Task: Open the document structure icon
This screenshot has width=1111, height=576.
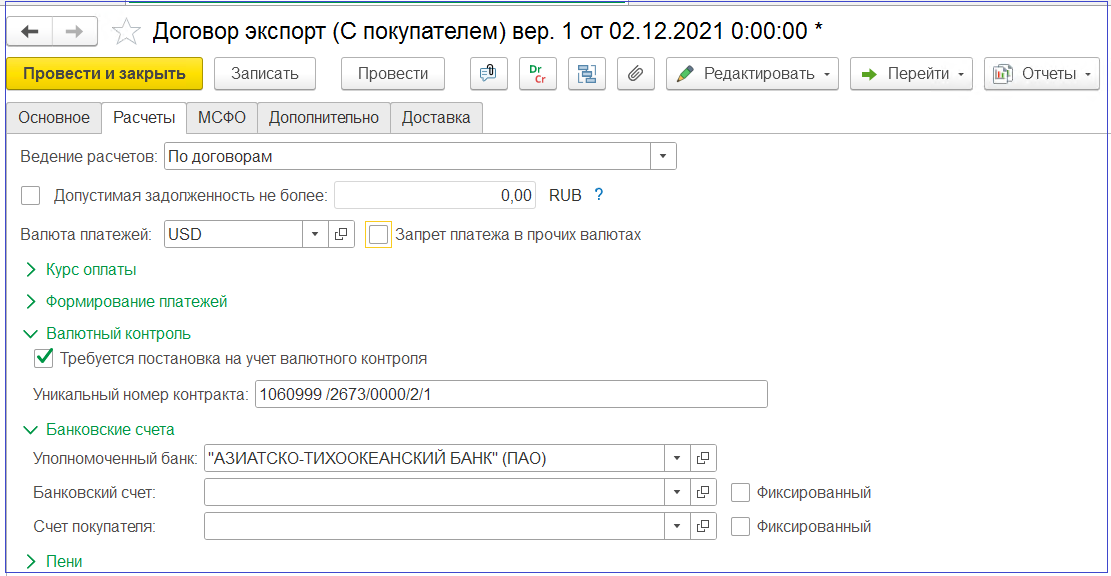Action: 586,74
